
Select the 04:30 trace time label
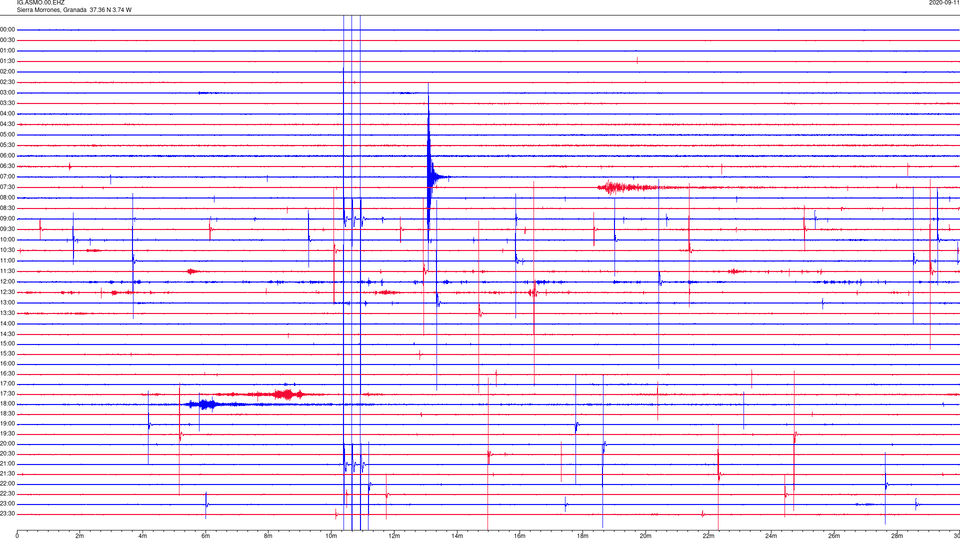[x=7, y=124]
